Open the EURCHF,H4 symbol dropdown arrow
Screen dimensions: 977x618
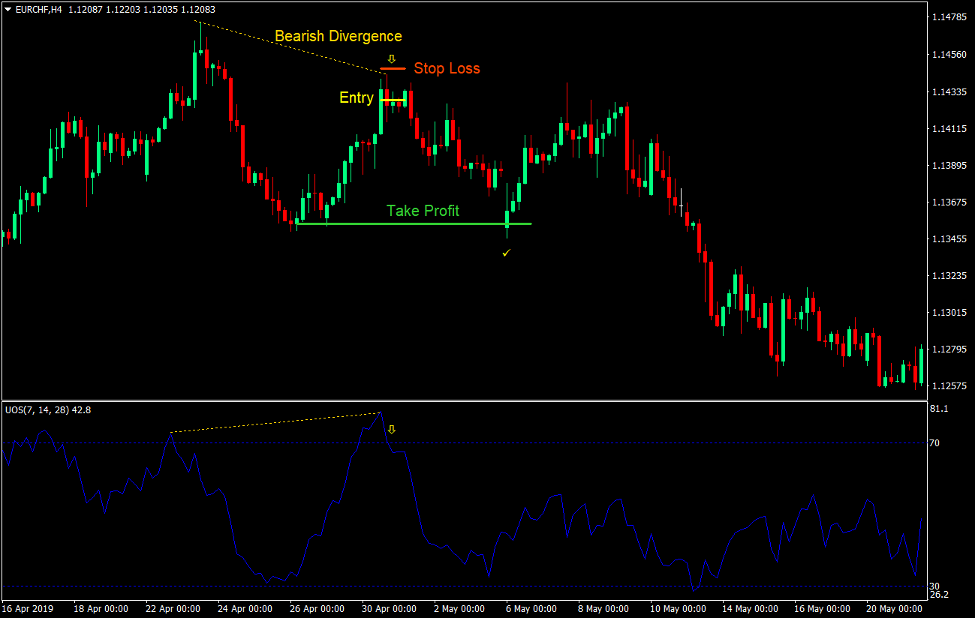(x=8, y=8)
